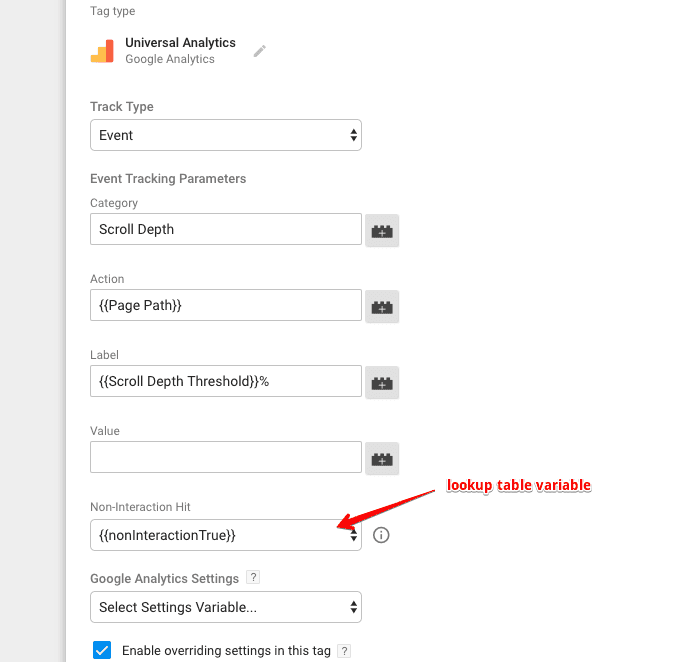Image resolution: width=700 pixels, height=662 pixels.
Task: Open variable picker beside Label field
Action: 382,382
